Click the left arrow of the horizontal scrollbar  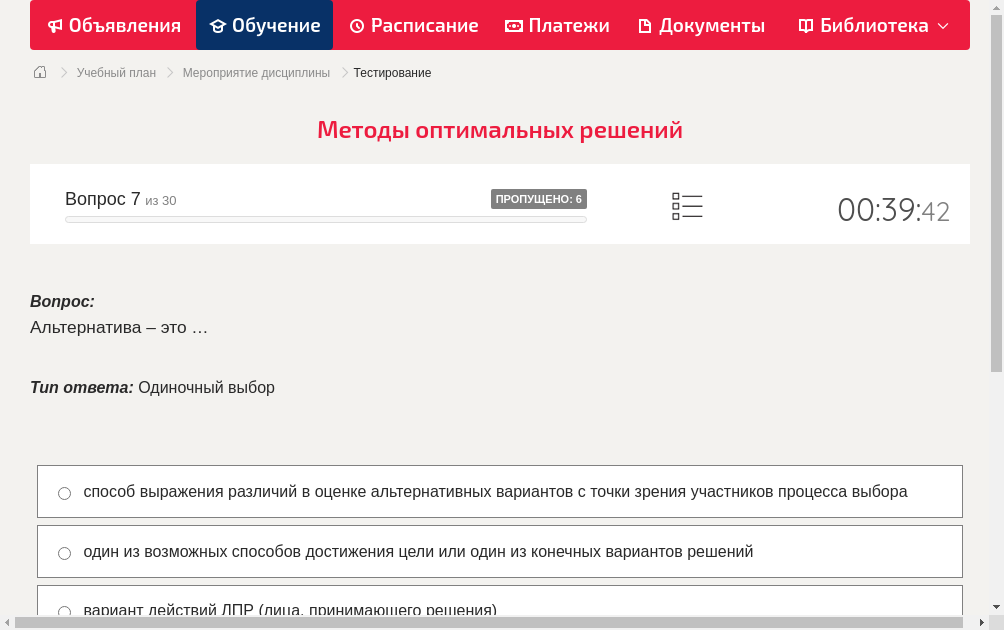[x=7, y=623]
